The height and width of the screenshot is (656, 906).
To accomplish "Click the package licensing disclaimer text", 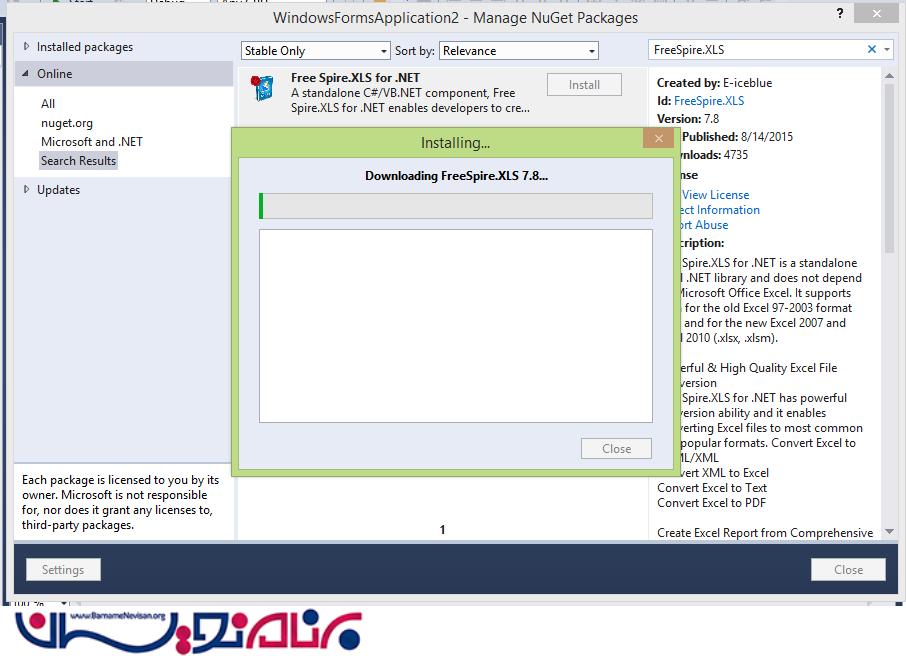I will (x=120, y=502).
